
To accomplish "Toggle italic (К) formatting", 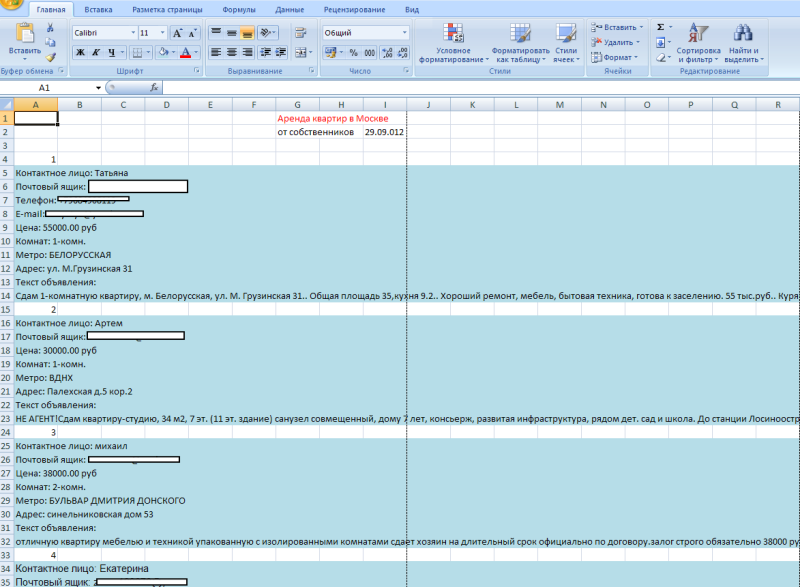I will pos(95,52).
